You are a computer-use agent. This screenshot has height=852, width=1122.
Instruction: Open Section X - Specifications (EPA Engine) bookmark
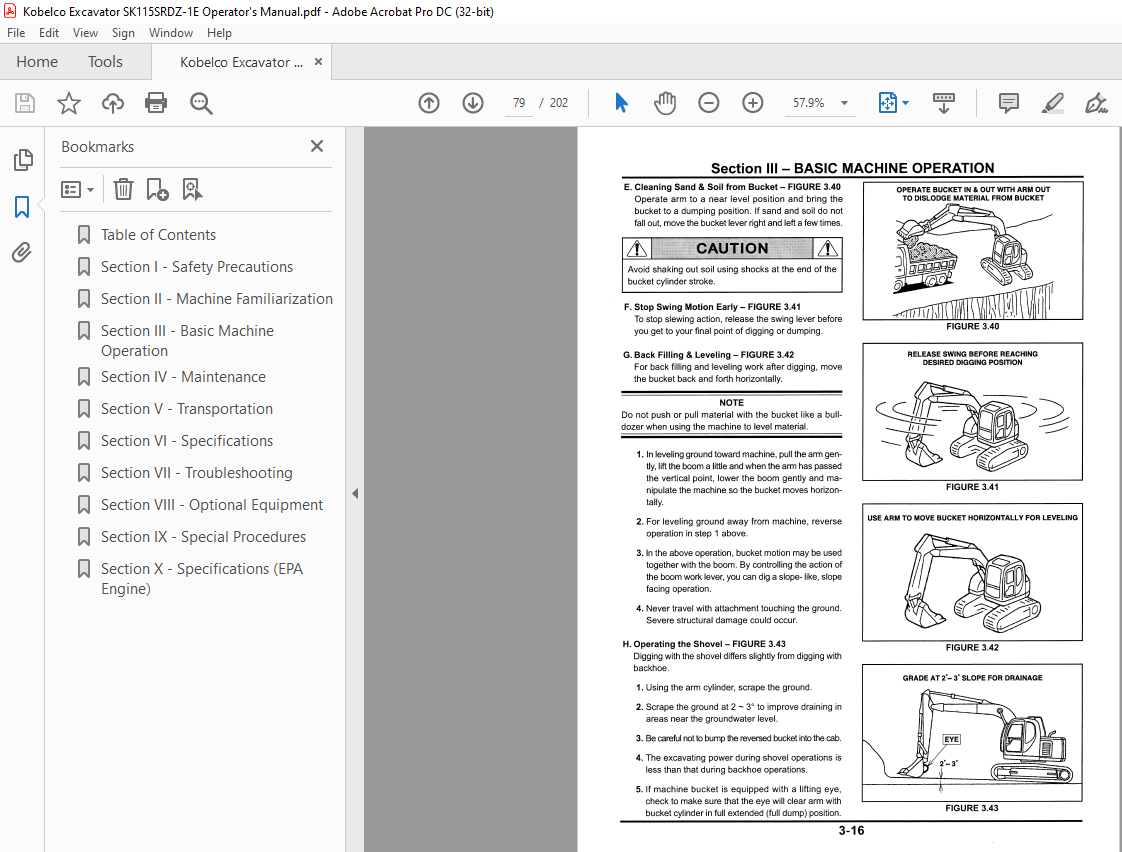(x=202, y=579)
